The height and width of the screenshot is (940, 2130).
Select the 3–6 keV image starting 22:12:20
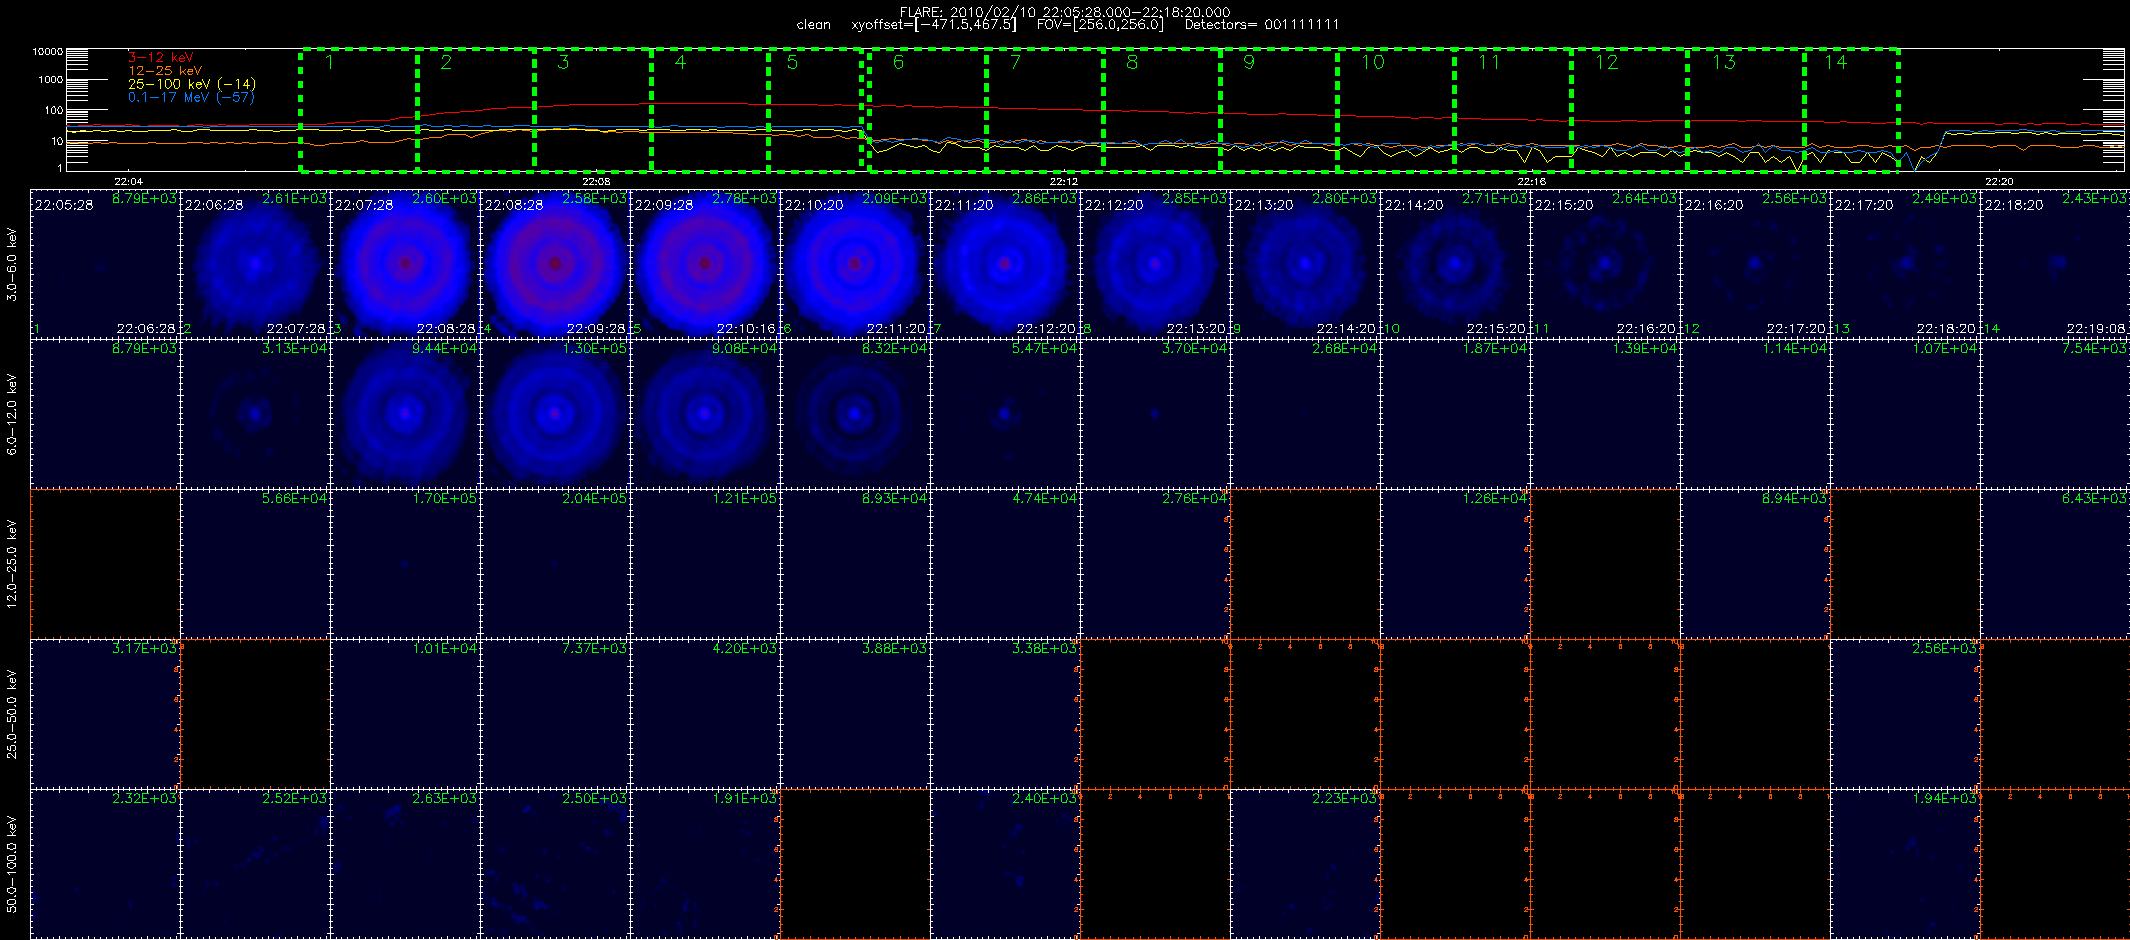[1155, 264]
